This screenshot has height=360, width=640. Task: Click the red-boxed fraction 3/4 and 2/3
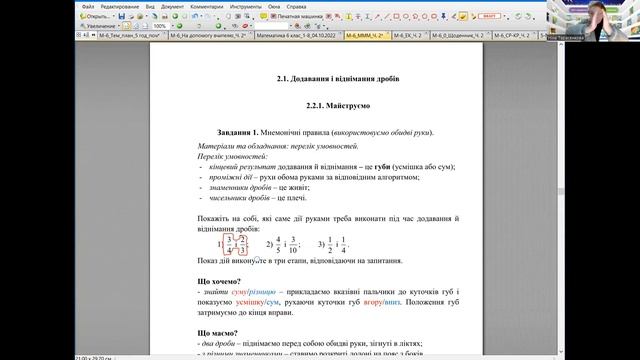click(236, 245)
